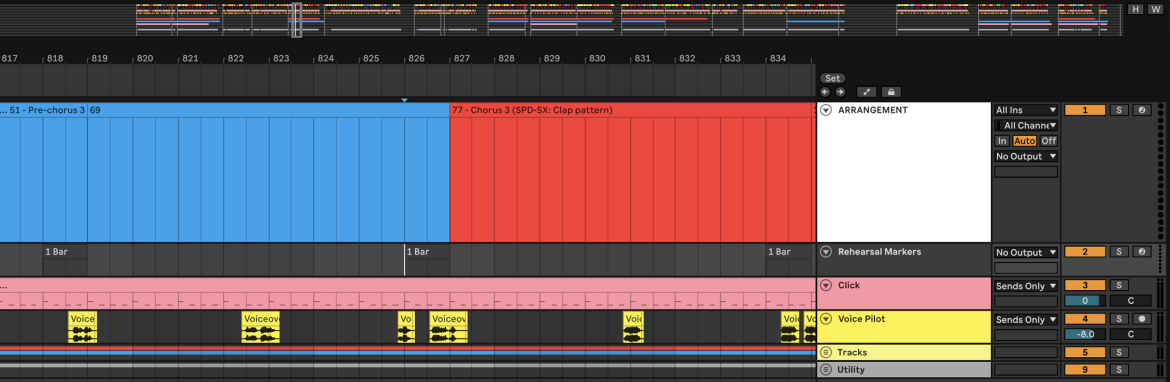Collapse the Voice Pilot track
The image size is (1170, 382).
coord(826,319)
